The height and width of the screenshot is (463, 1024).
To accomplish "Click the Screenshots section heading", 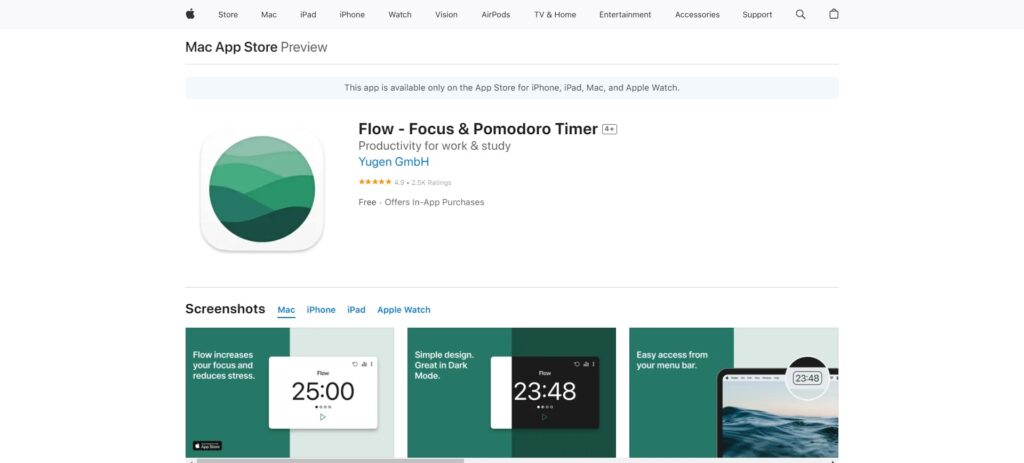I will pos(225,309).
